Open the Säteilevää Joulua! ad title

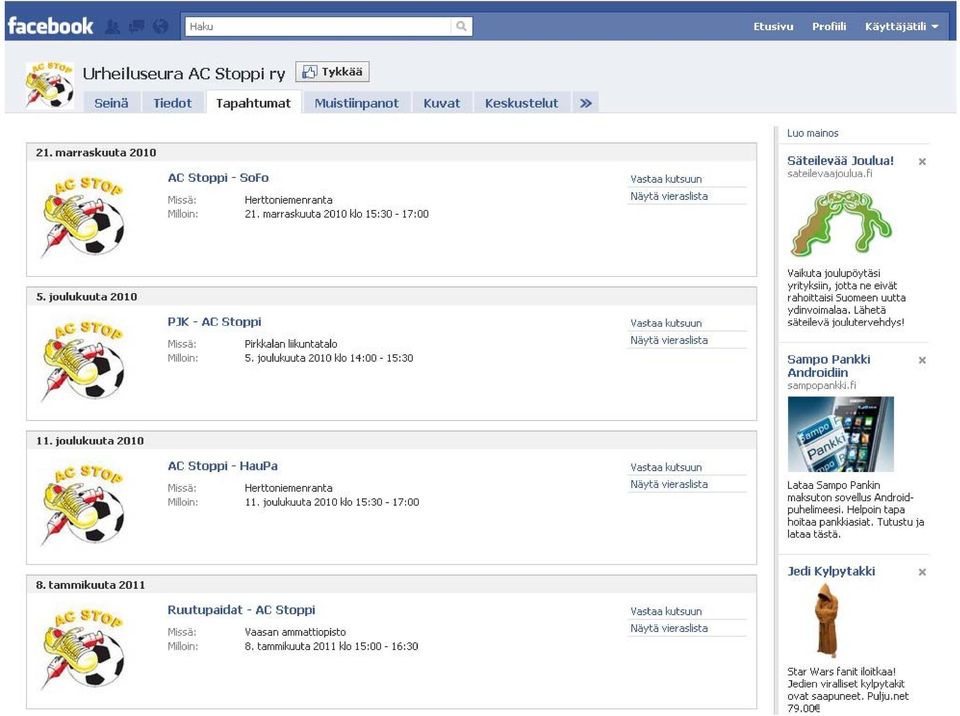point(840,160)
